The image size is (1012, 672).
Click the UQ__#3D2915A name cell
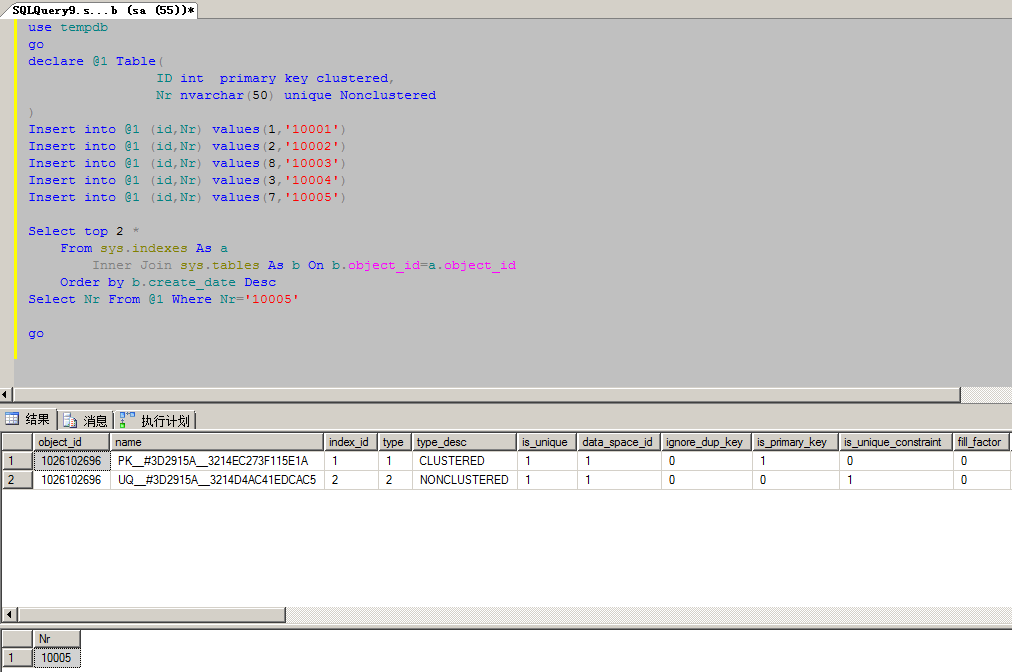(x=216, y=480)
